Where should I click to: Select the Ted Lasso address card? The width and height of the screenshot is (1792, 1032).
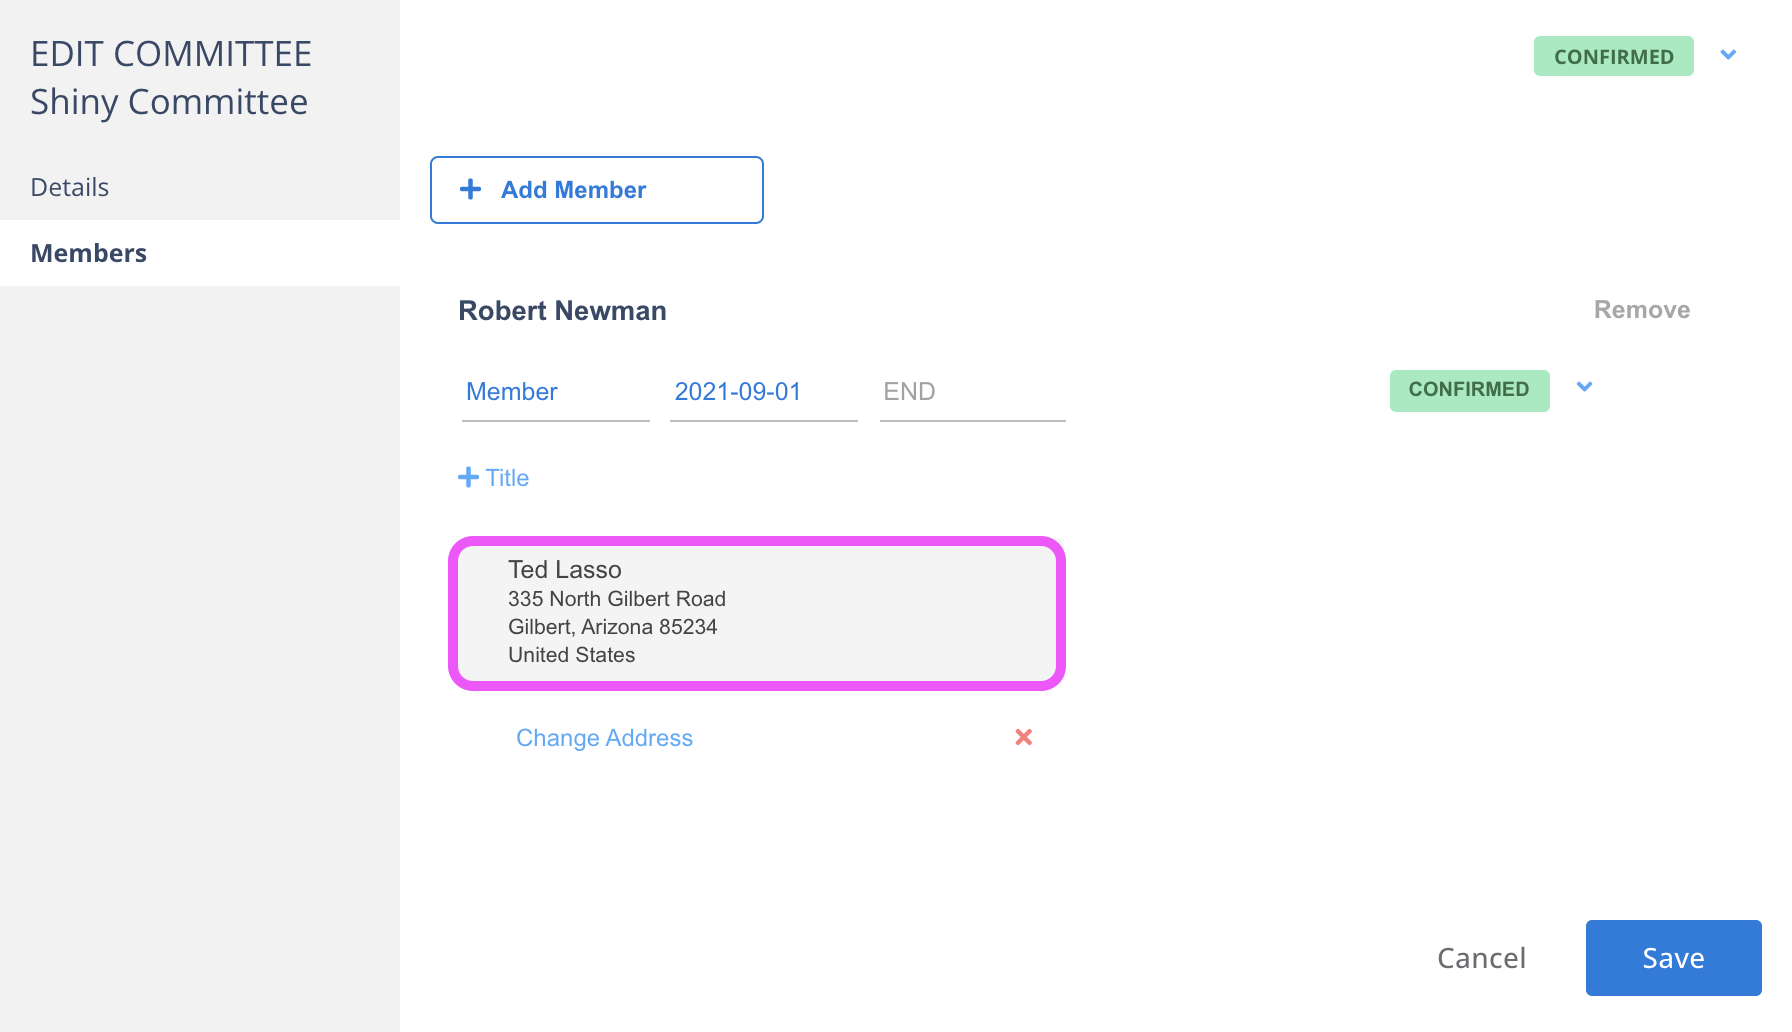(x=757, y=613)
